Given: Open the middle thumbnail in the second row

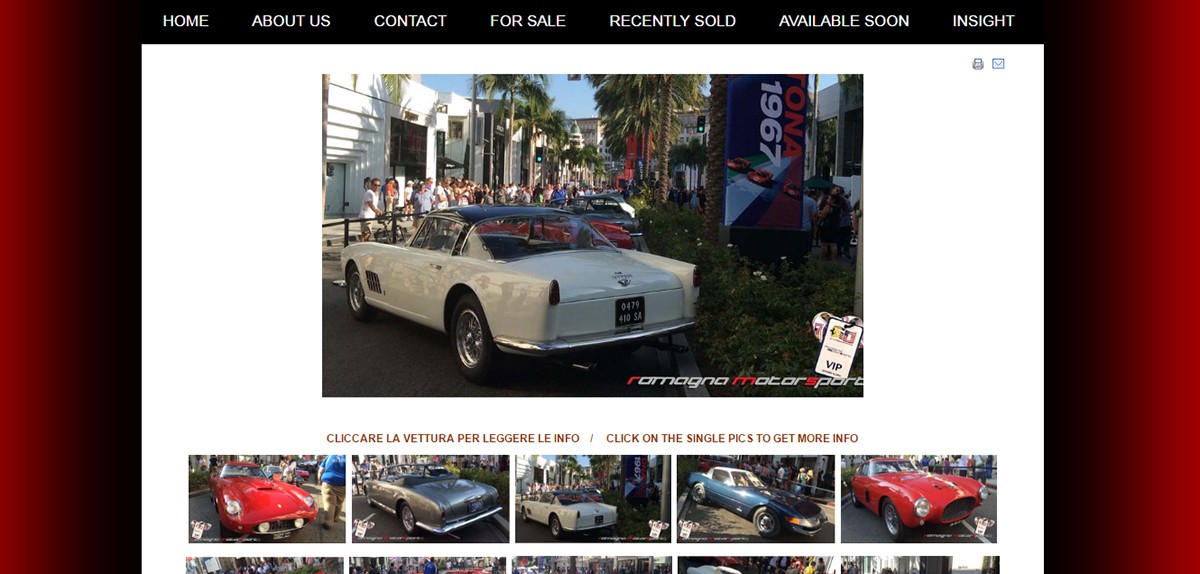Looking at the screenshot, I should pyautogui.click(x=592, y=565).
